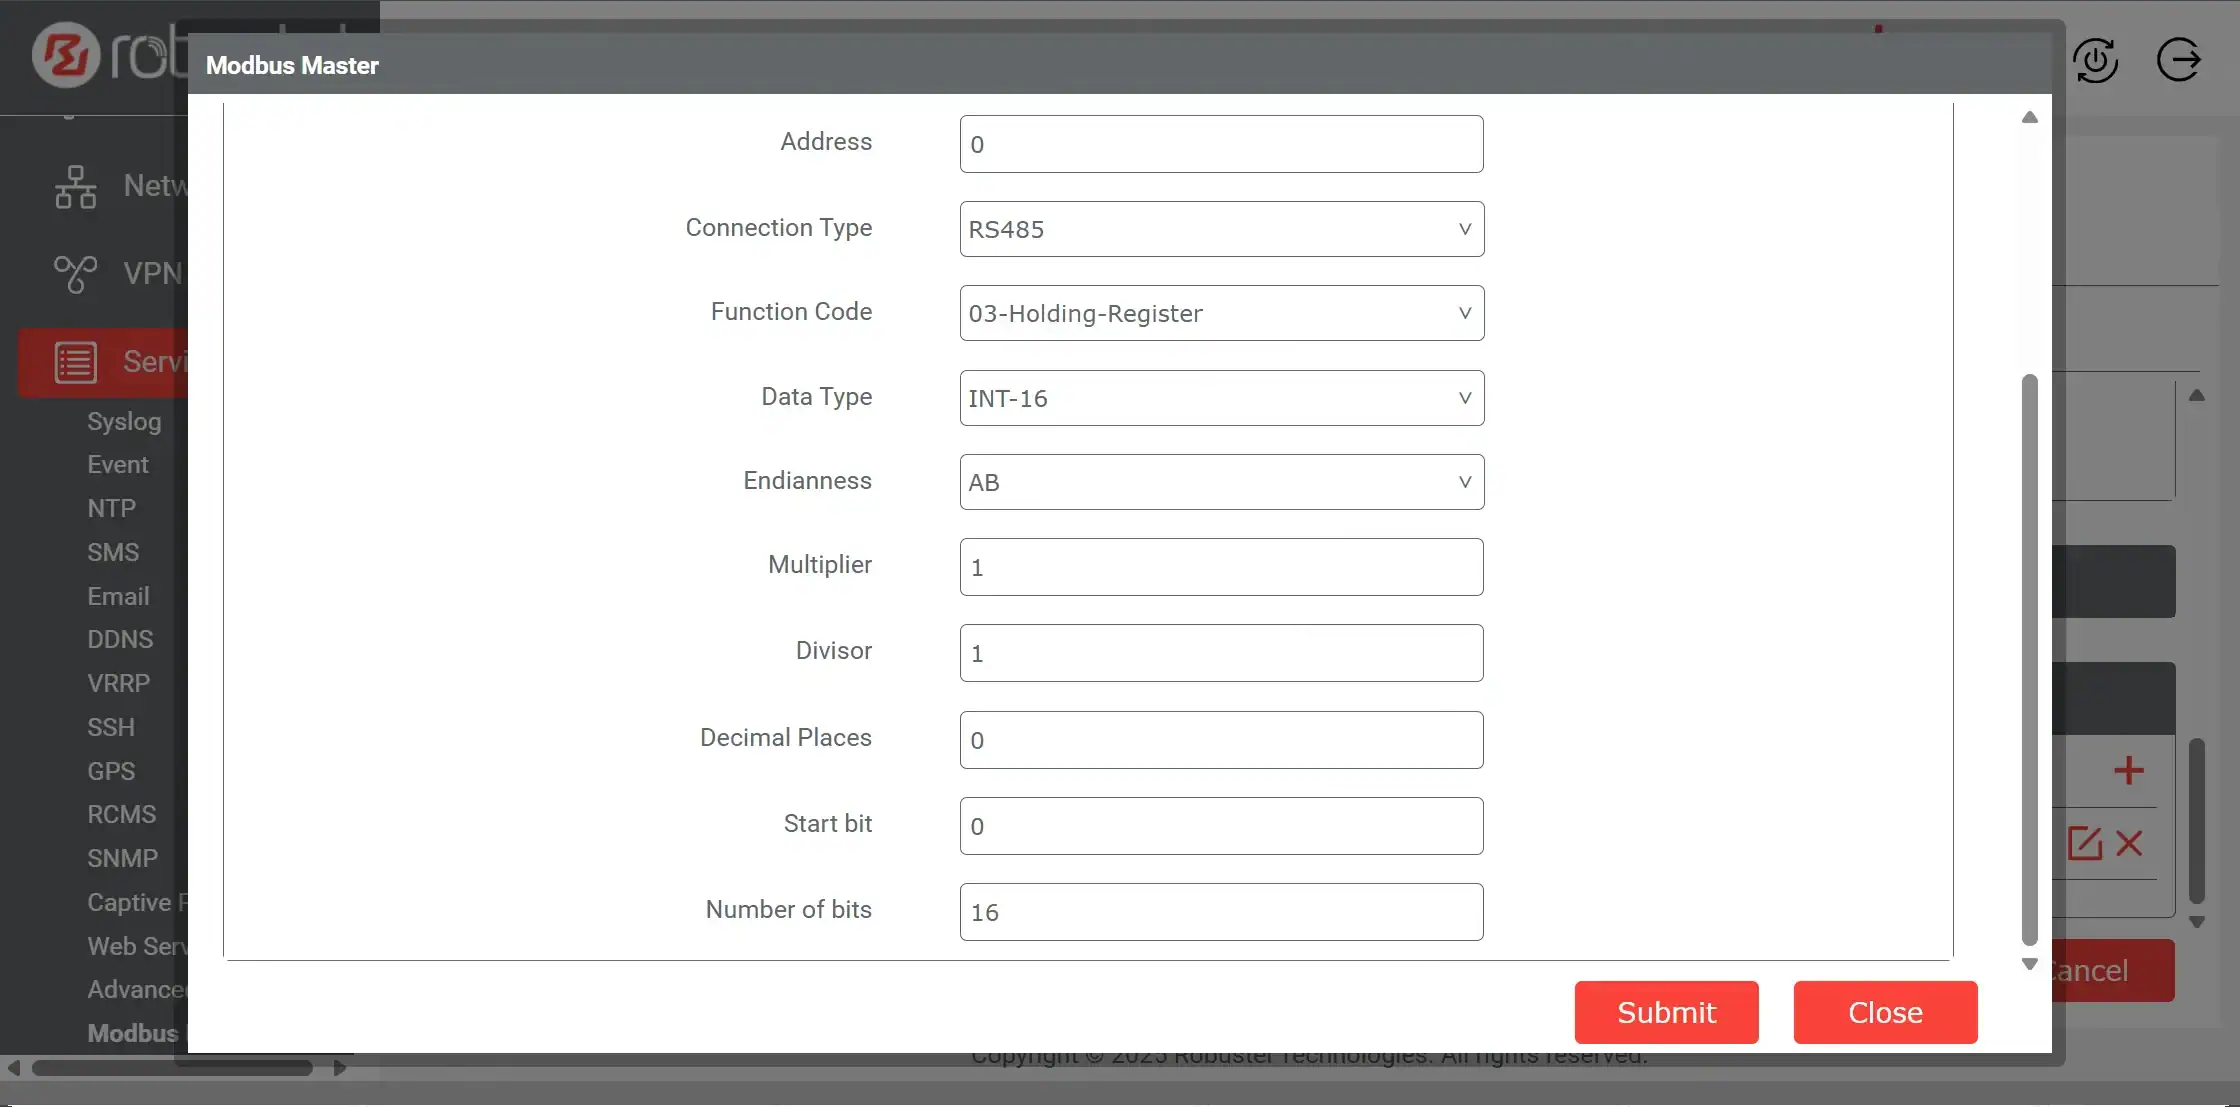
Task: Click the VPN sidebar icon
Action: pyautogui.click(x=76, y=274)
